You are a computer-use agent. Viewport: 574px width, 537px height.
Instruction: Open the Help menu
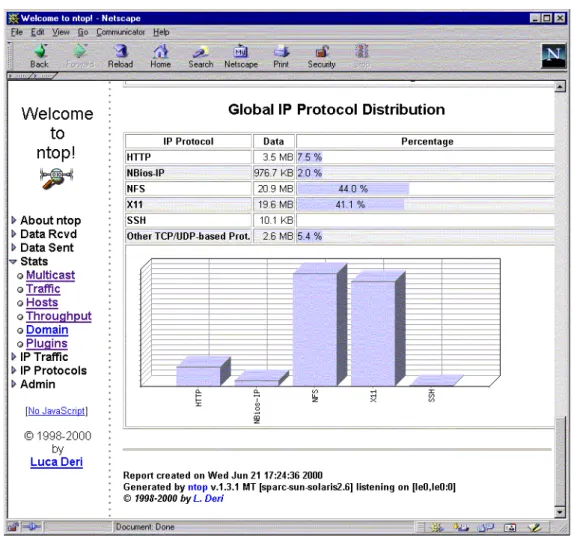pyautogui.click(x=161, y=32)
